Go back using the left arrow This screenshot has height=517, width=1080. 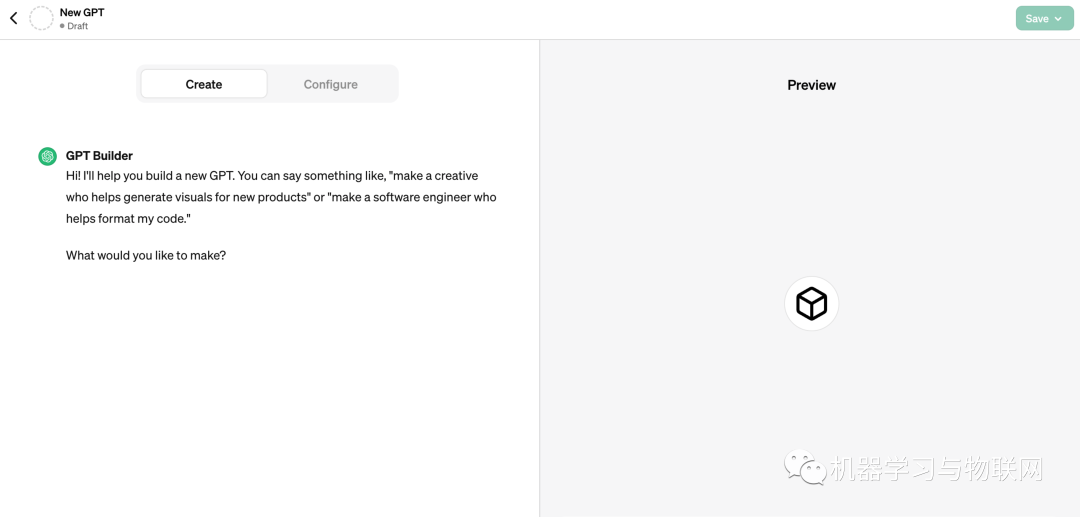click(x=14, y=18)
